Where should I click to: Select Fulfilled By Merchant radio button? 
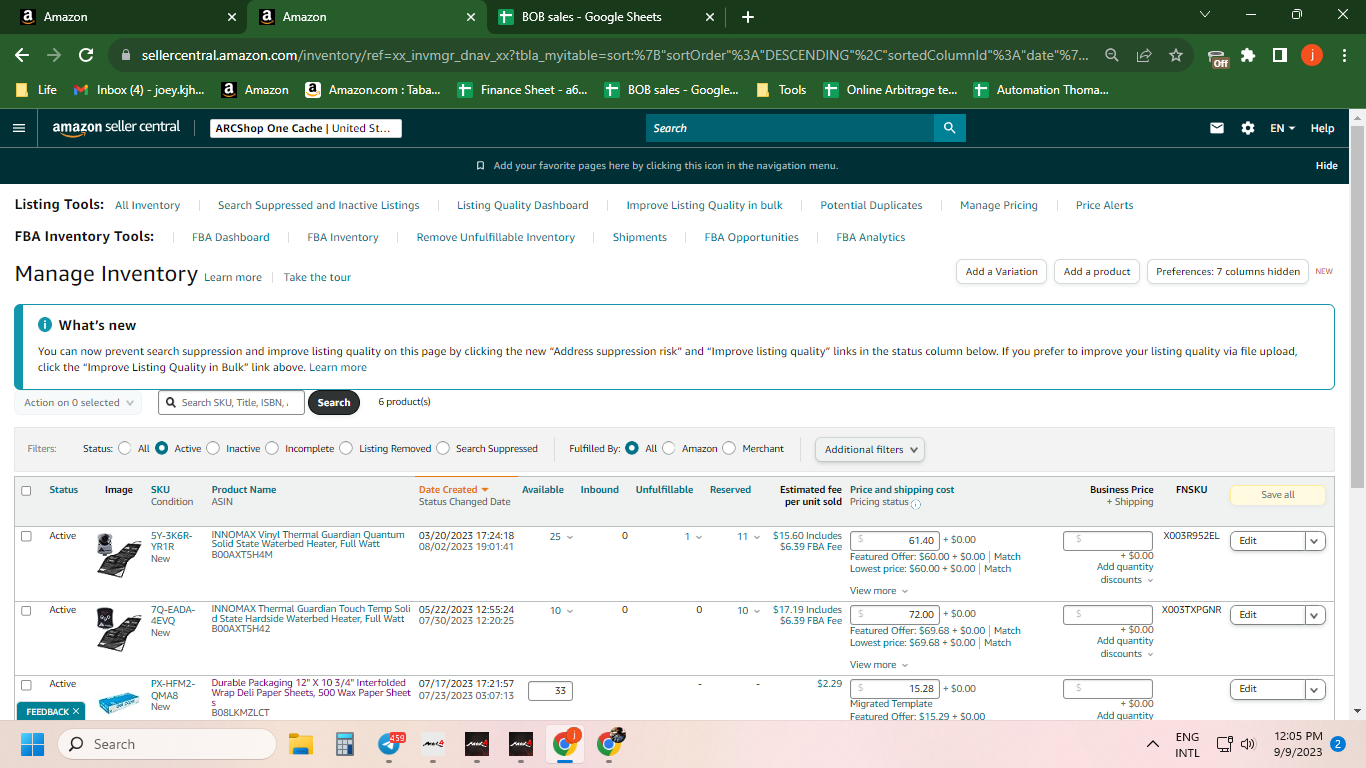(729, 449)
